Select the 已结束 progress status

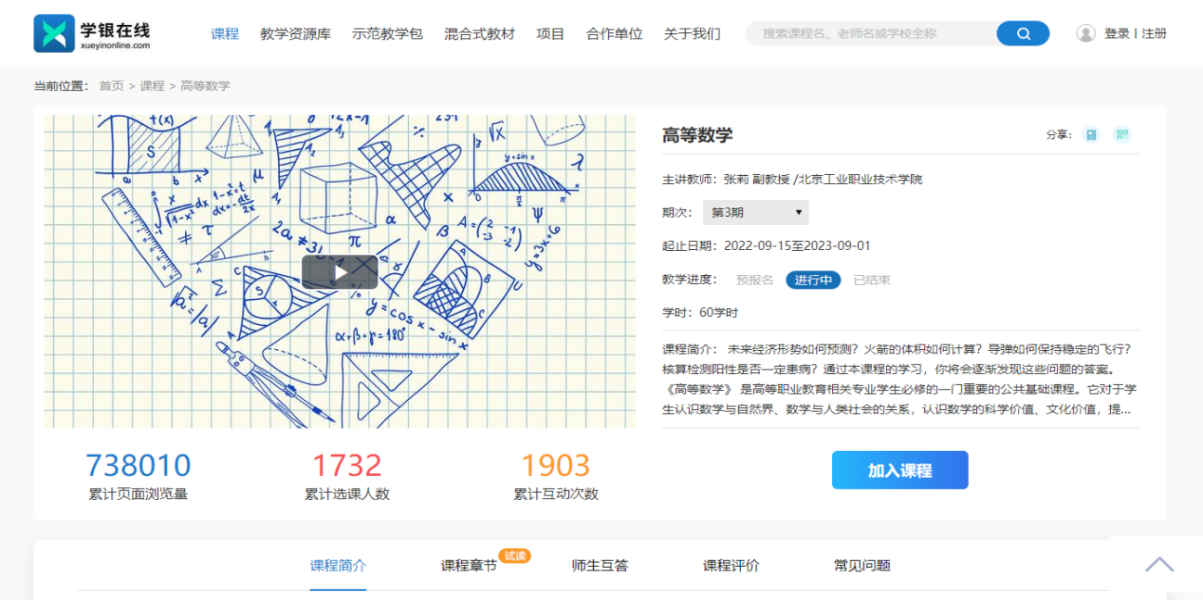click(871, 280)
